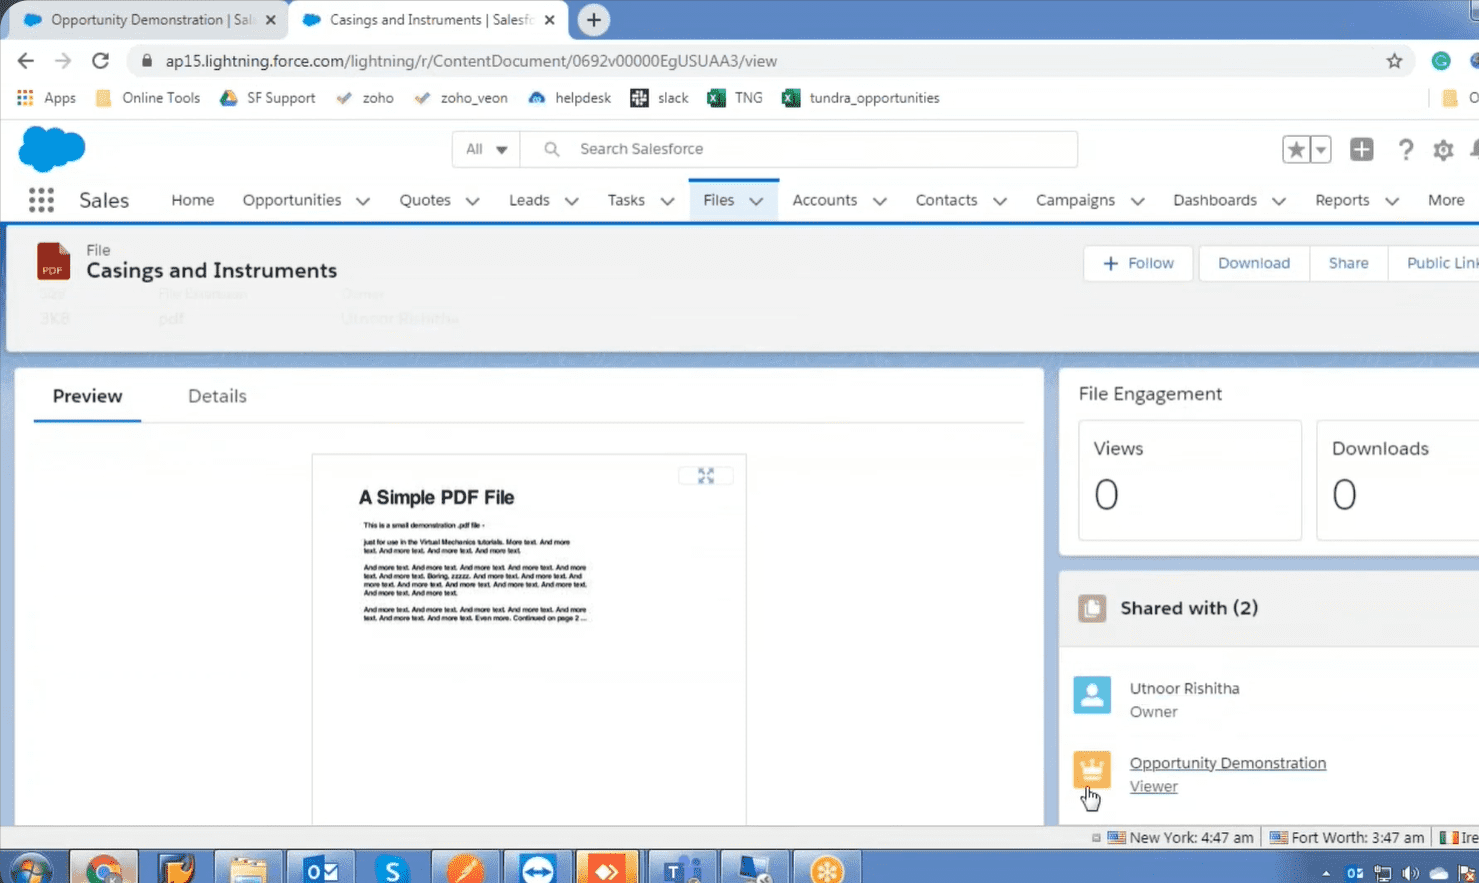Expand the Files tab dropdown chevron
This screenshot has height=883, width=1479.
(x=757, y=201)
